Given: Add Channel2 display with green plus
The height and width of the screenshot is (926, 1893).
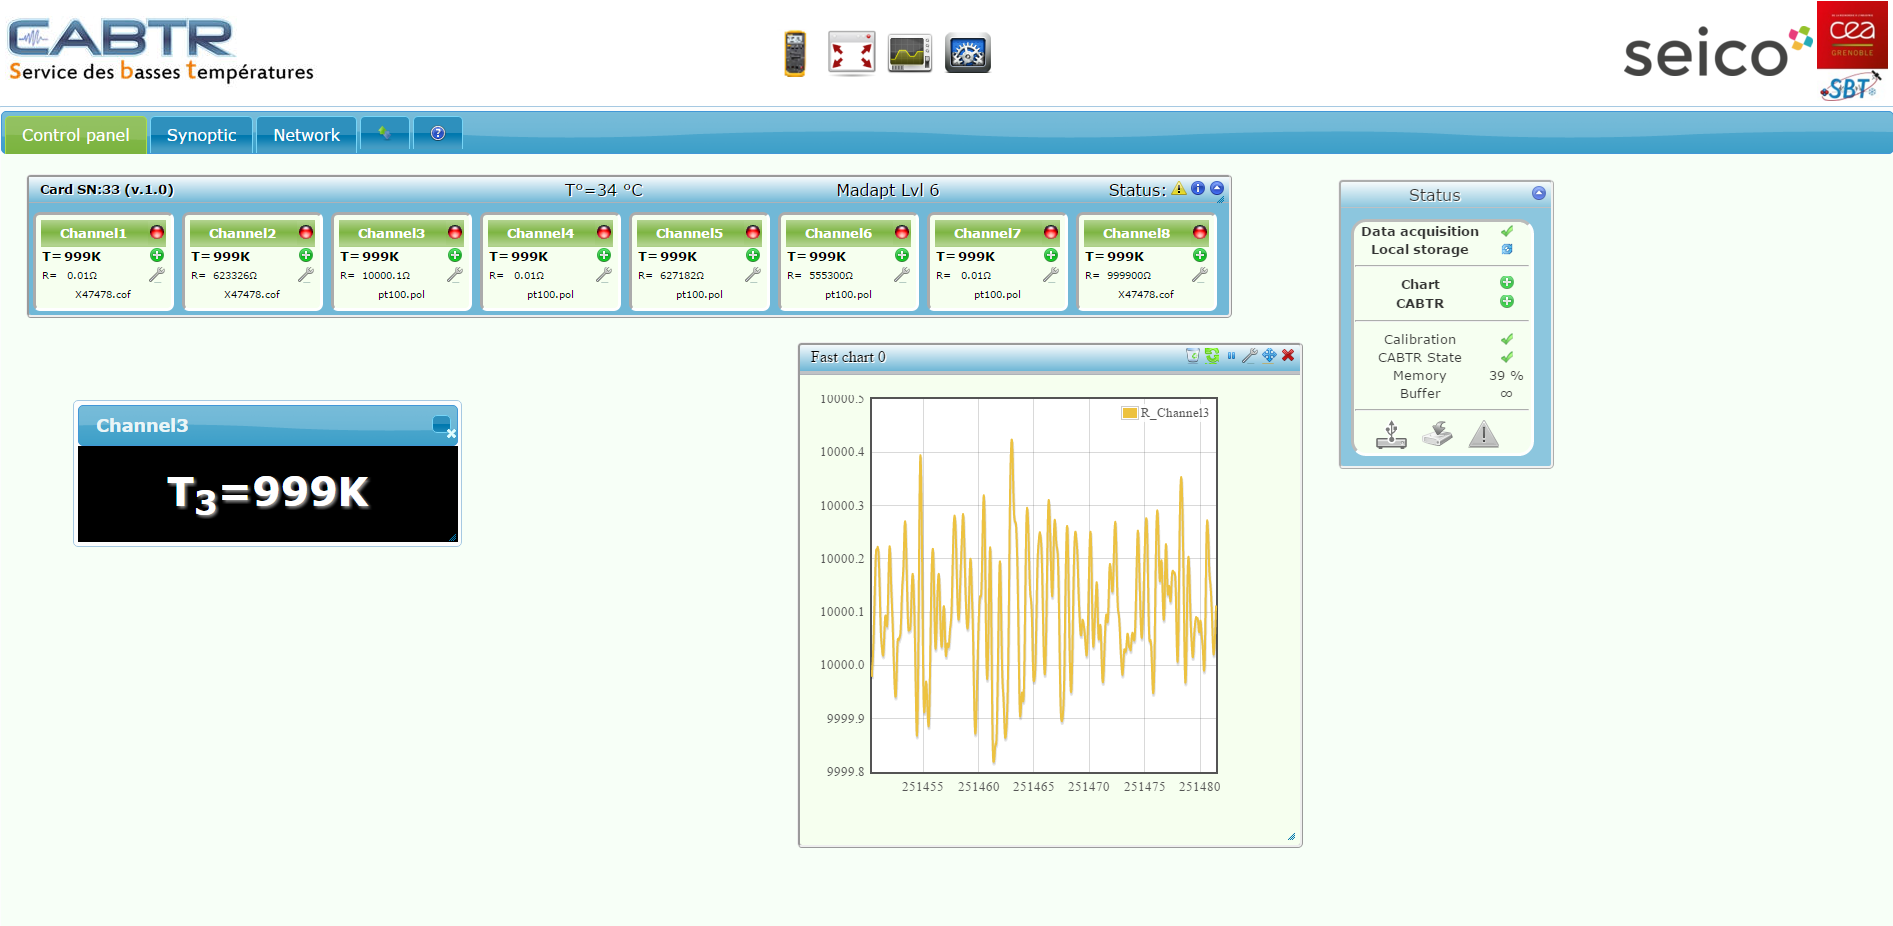Looking at the screenshot, I should click(306, 255).
